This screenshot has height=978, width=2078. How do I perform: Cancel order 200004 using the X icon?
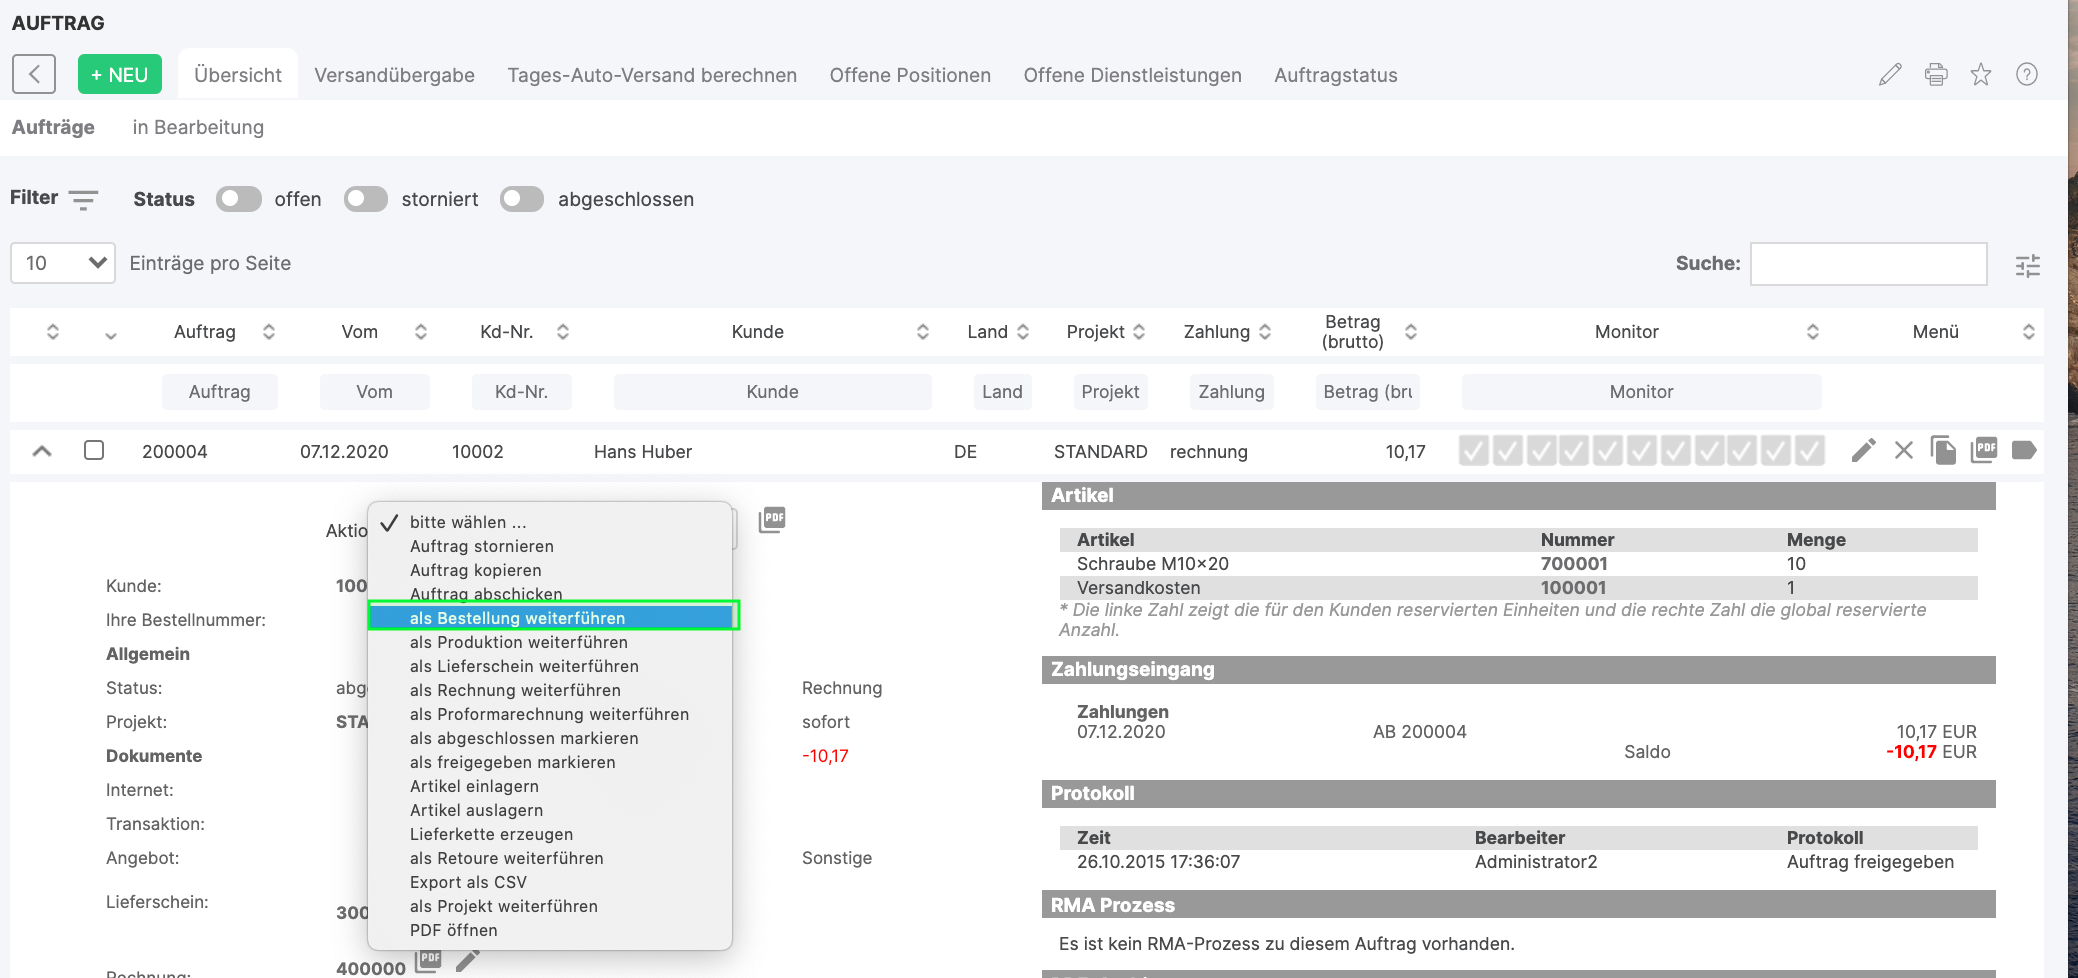(x=1904, y=451)
